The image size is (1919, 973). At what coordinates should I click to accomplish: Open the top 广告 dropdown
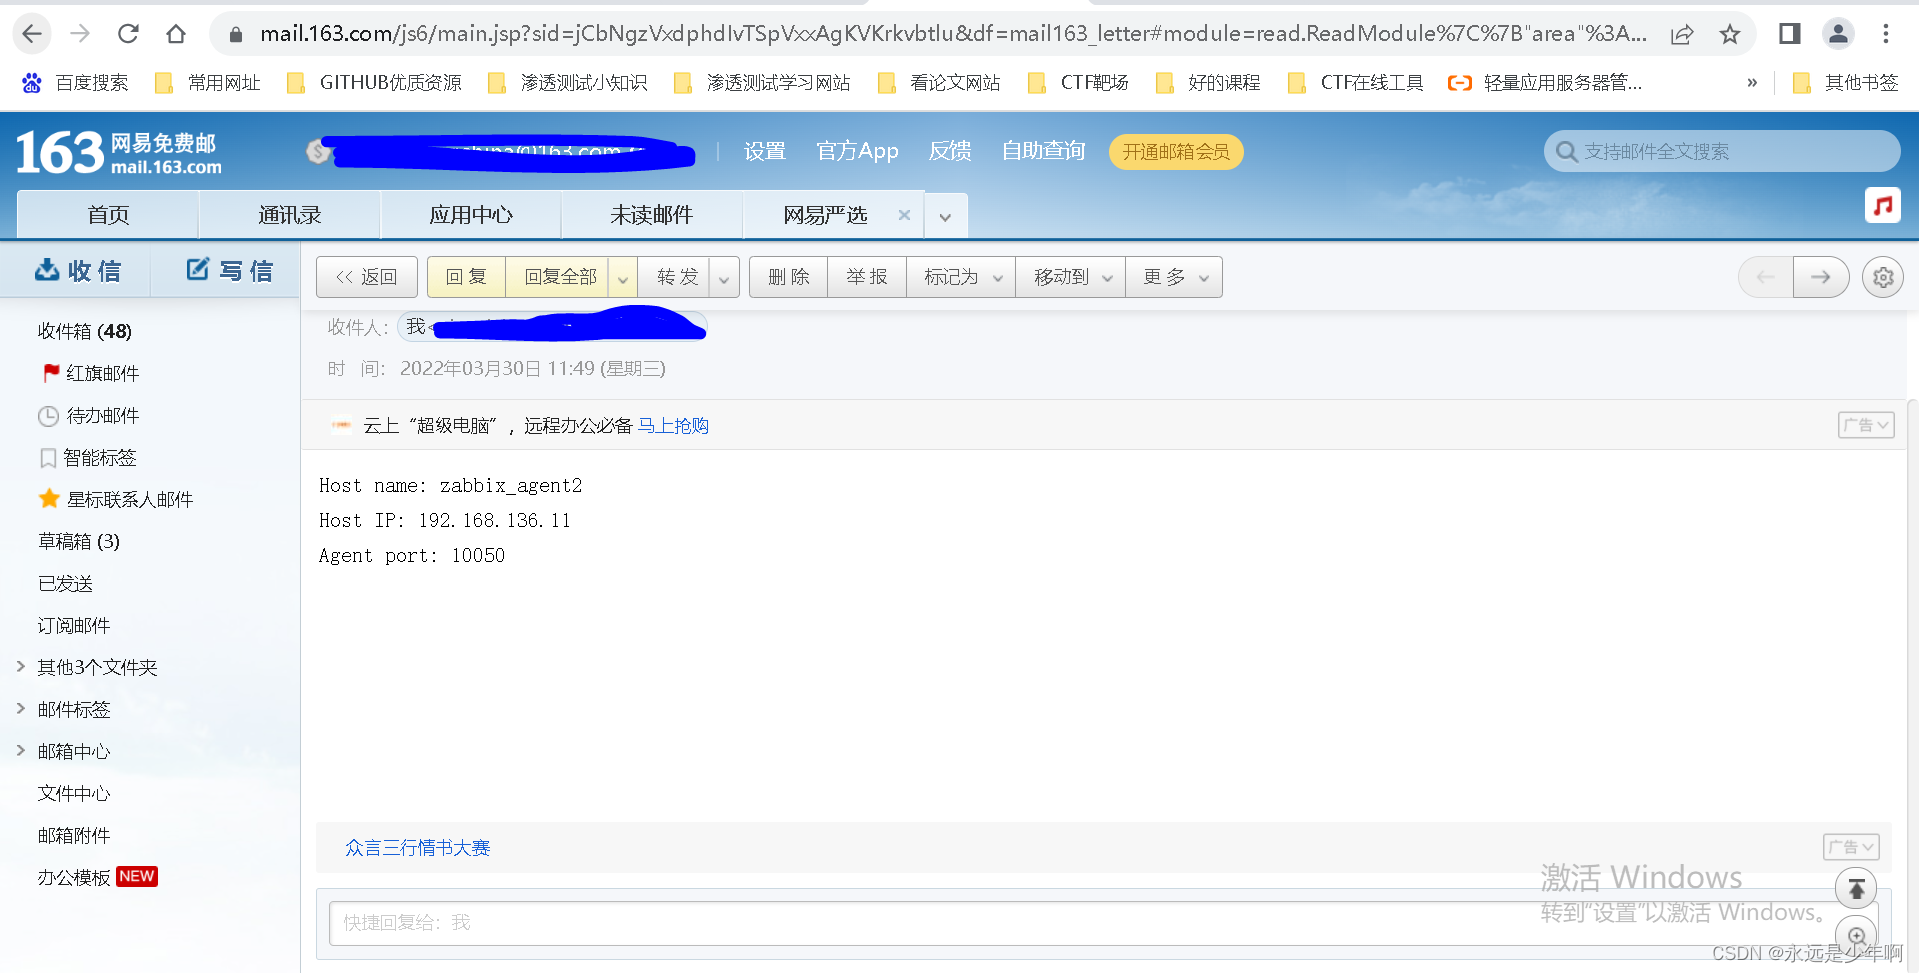pyautogui.click(x=1866, y=425)
